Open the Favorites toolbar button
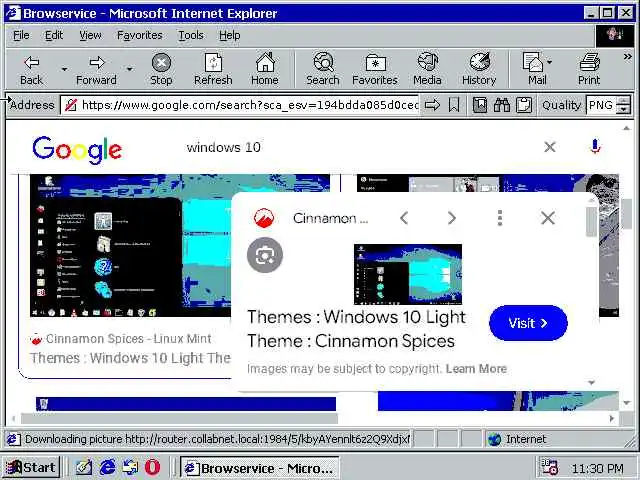 [375, 69]
